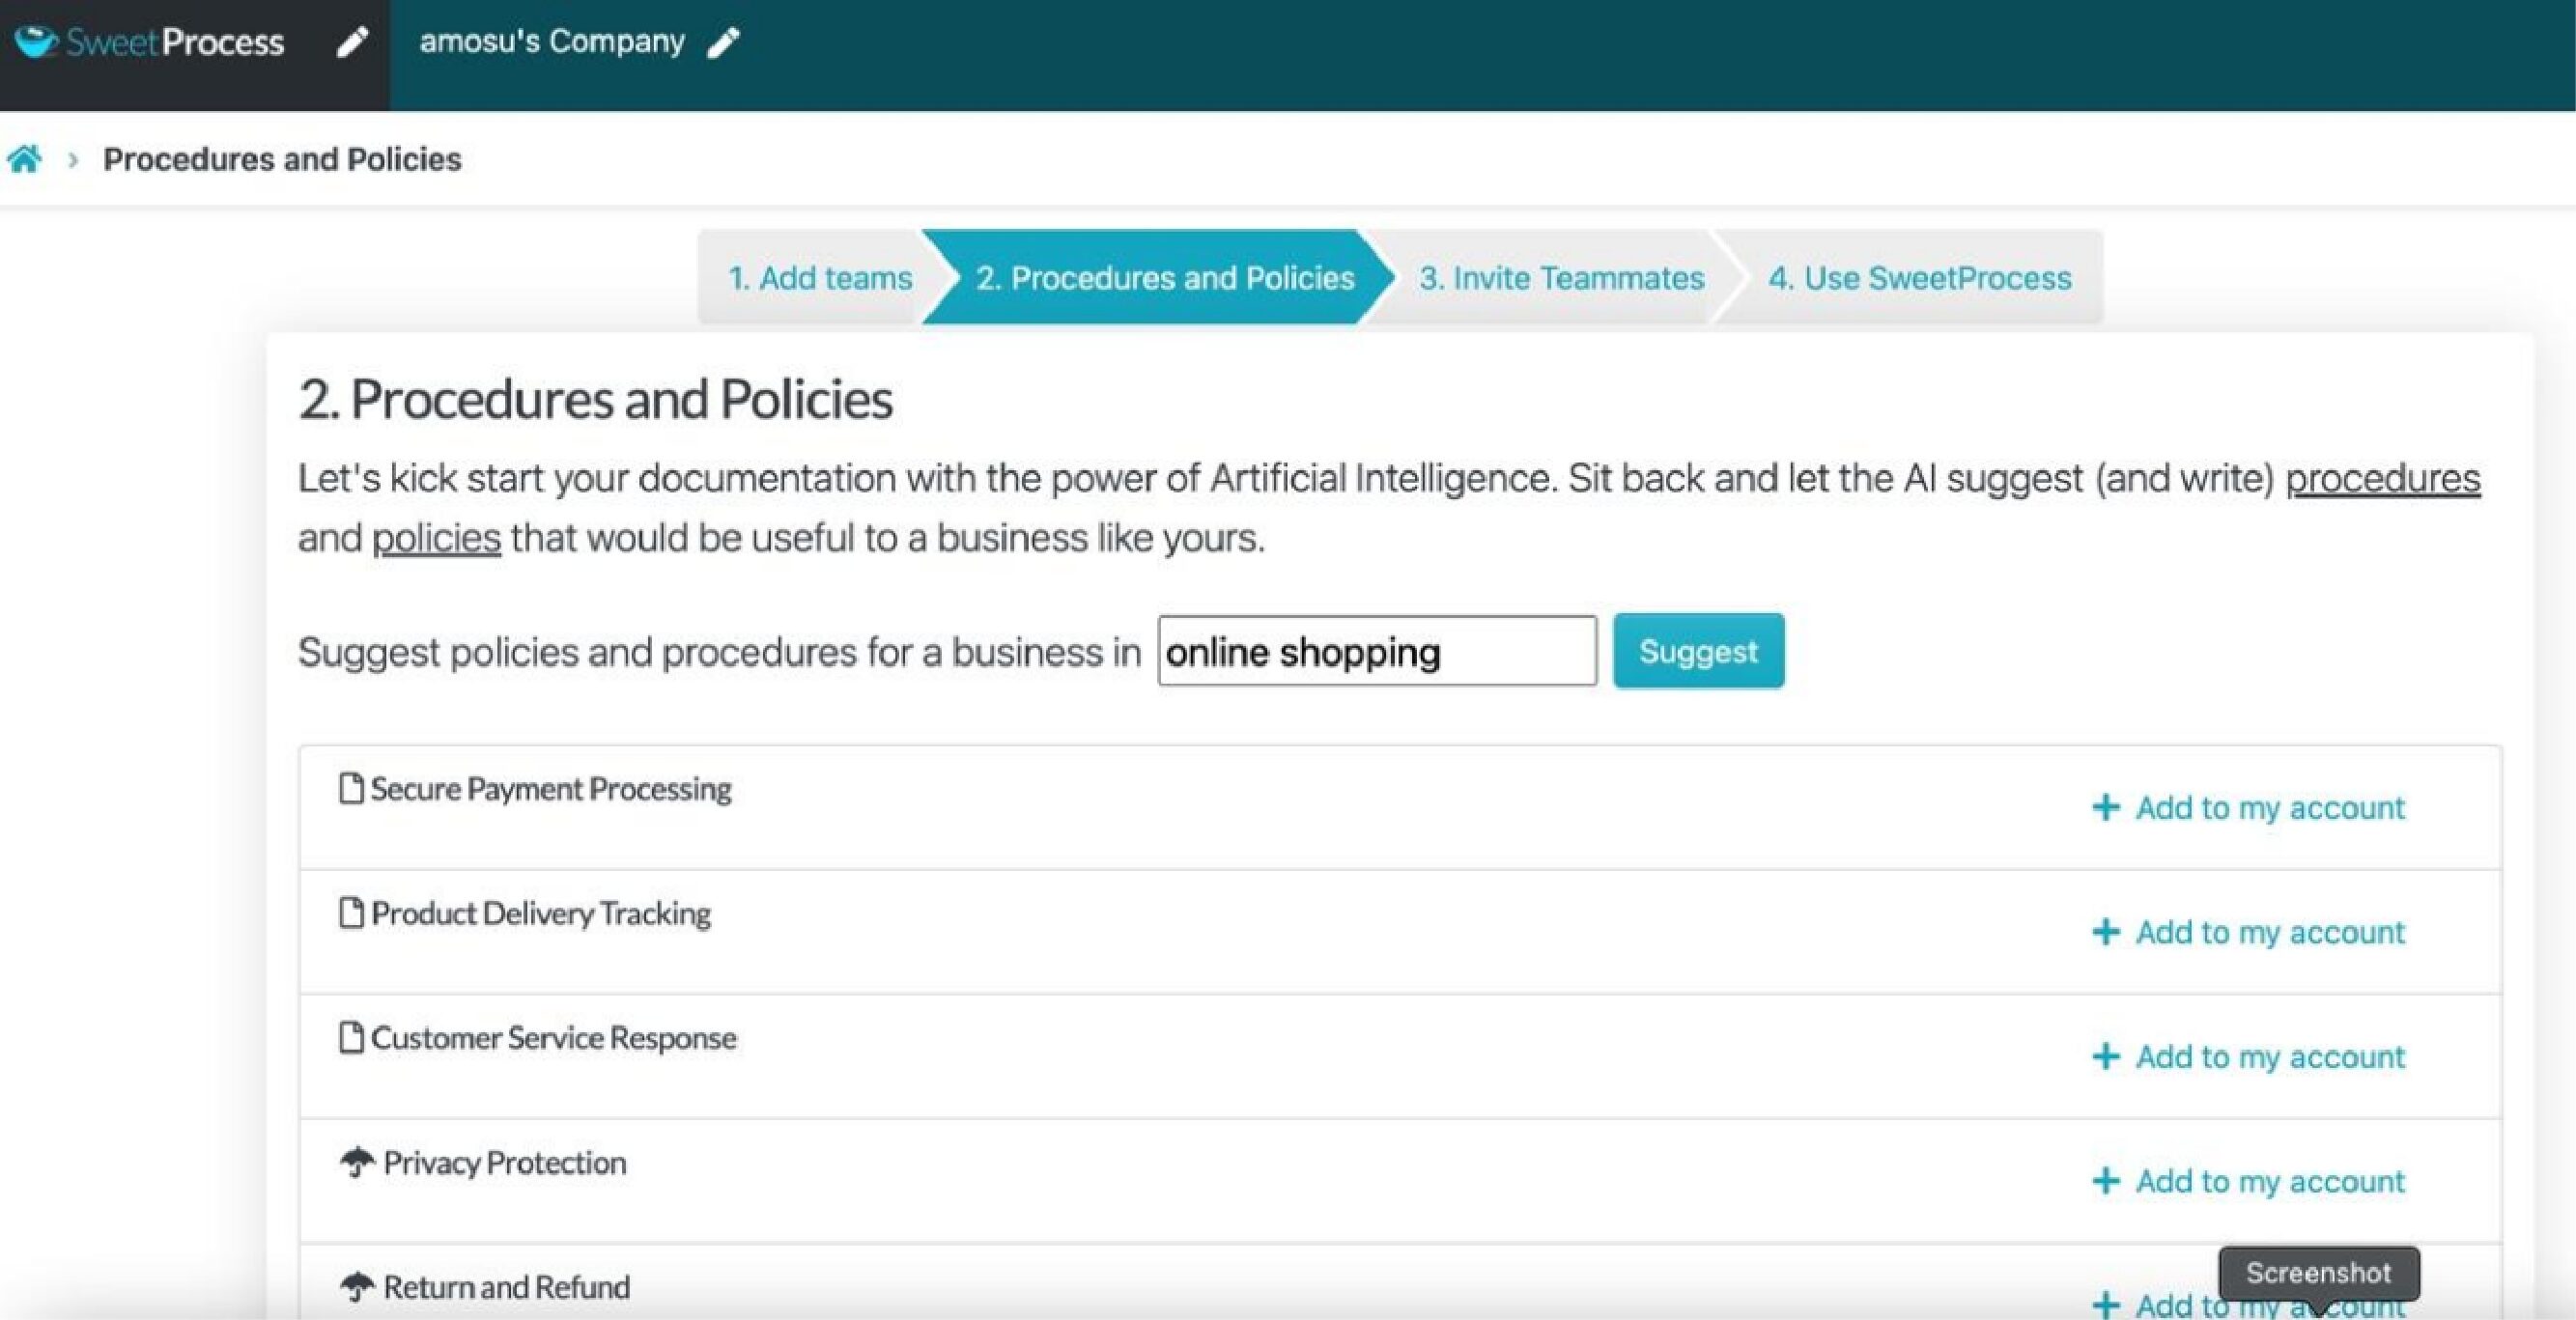
Task: Edit company name with pencil icon beside amosu's Company
Action: [723, 43]
